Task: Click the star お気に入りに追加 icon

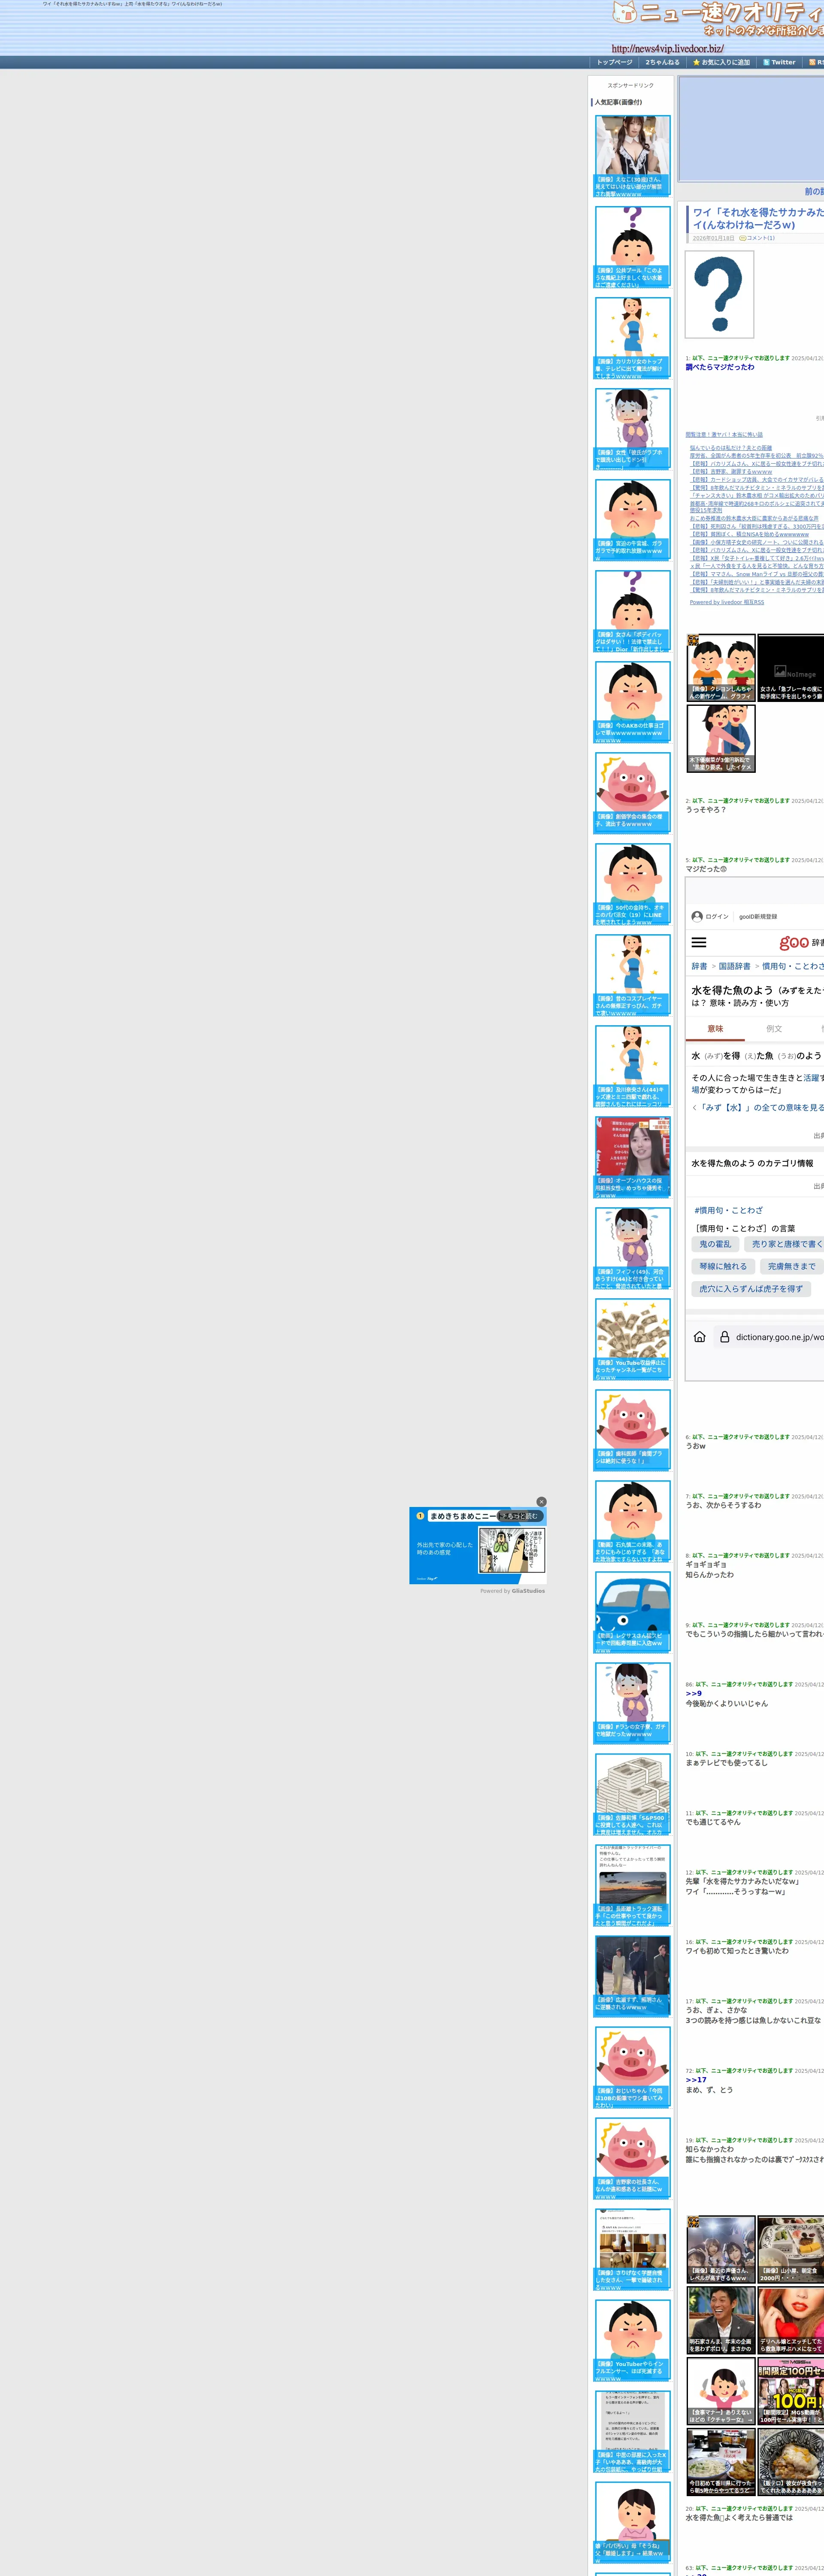Action: (x=697, y=62)
